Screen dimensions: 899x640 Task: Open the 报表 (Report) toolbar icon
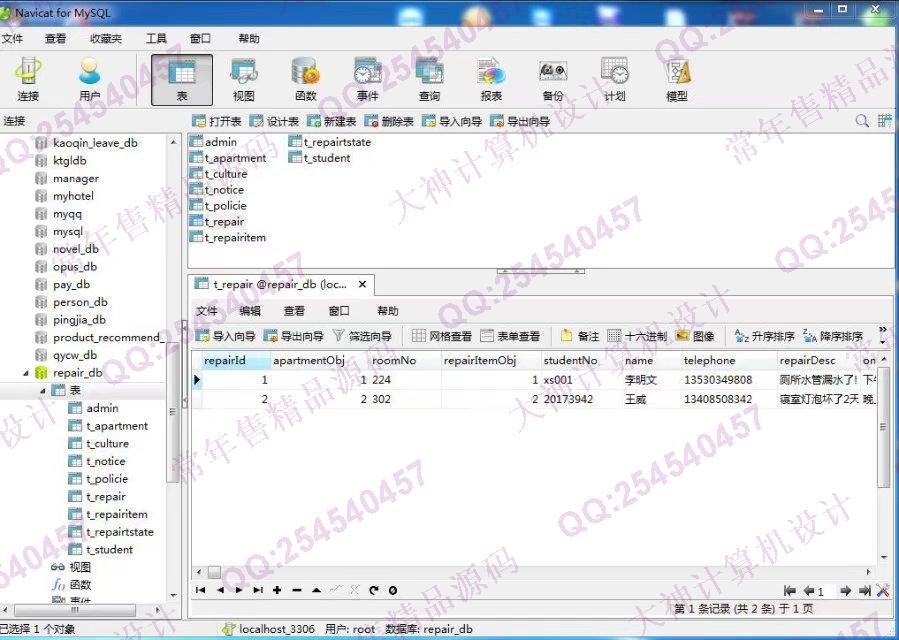[x=491, y=80]
